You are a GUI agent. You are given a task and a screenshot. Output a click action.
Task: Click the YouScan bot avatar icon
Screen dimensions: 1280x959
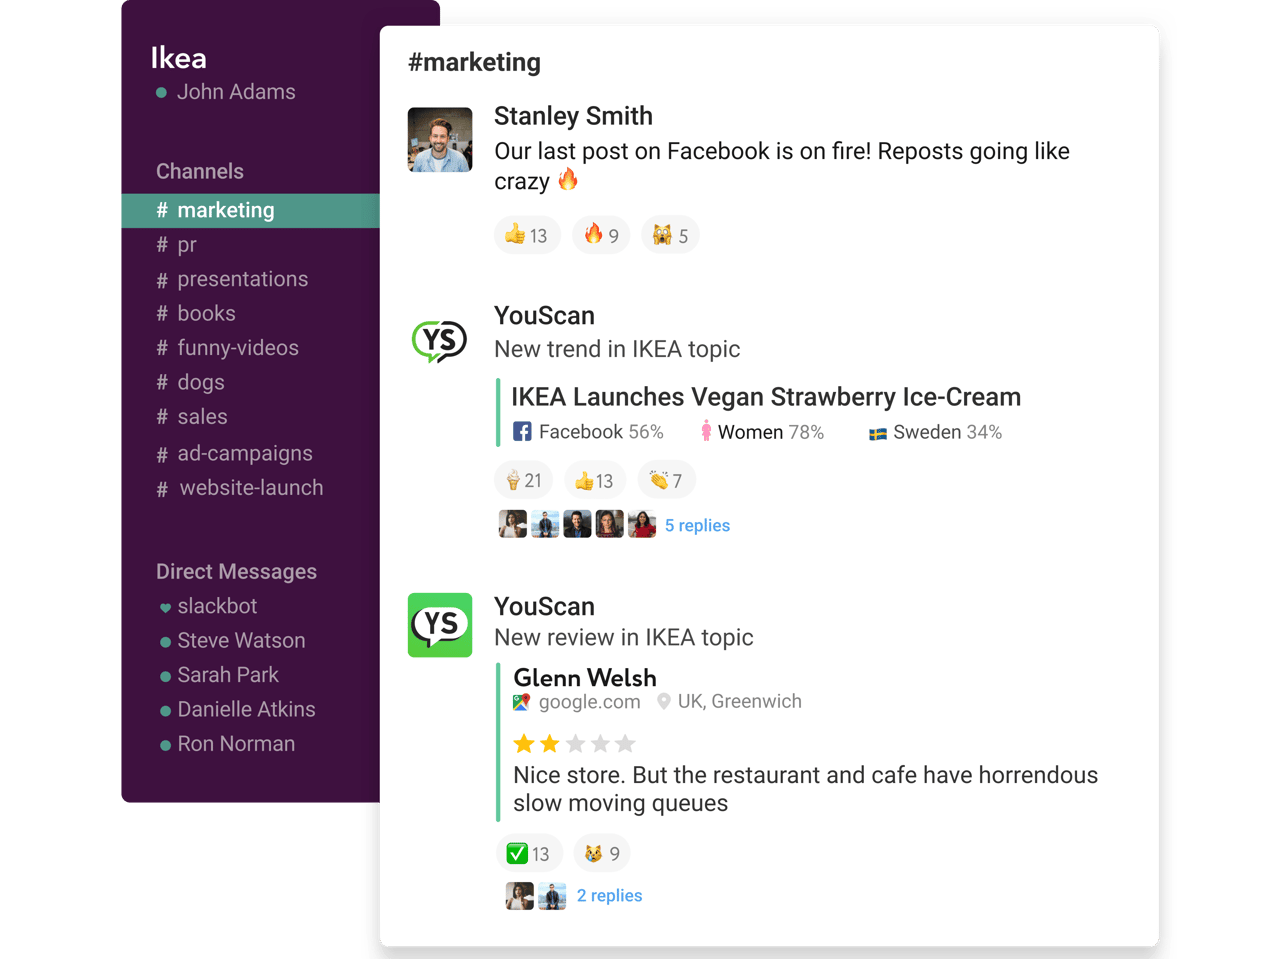pyautogui.click(x=439, y=340)
